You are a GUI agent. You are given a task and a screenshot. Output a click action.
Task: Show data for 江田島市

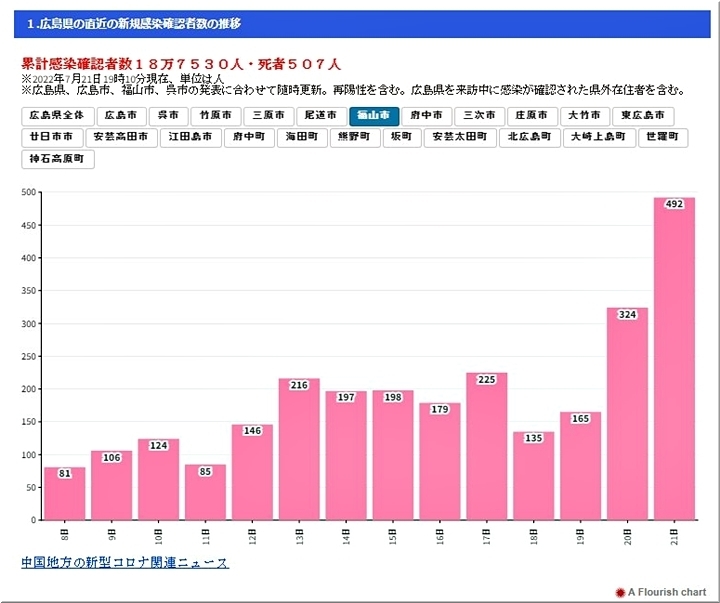[x=190, y=137]
